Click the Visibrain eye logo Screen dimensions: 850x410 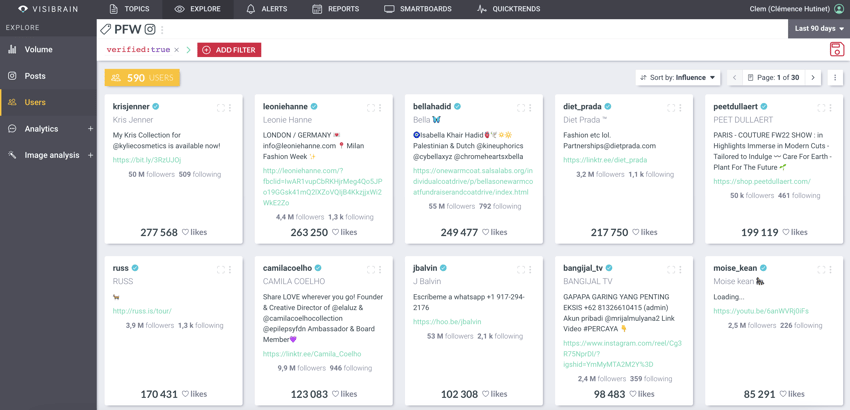(x=22, y=9)
